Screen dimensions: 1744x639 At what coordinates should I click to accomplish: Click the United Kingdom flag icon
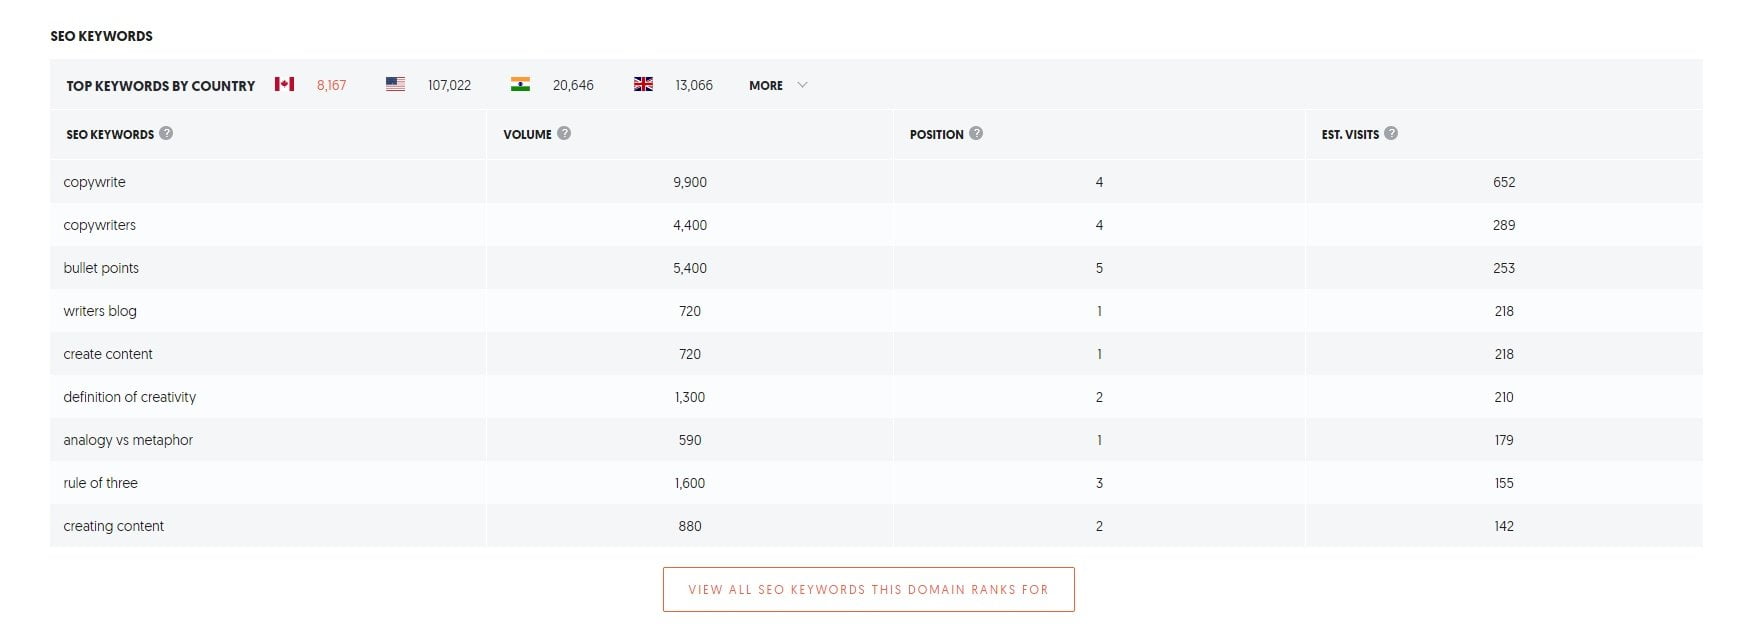pyautogui.click(x=643, y=84)
